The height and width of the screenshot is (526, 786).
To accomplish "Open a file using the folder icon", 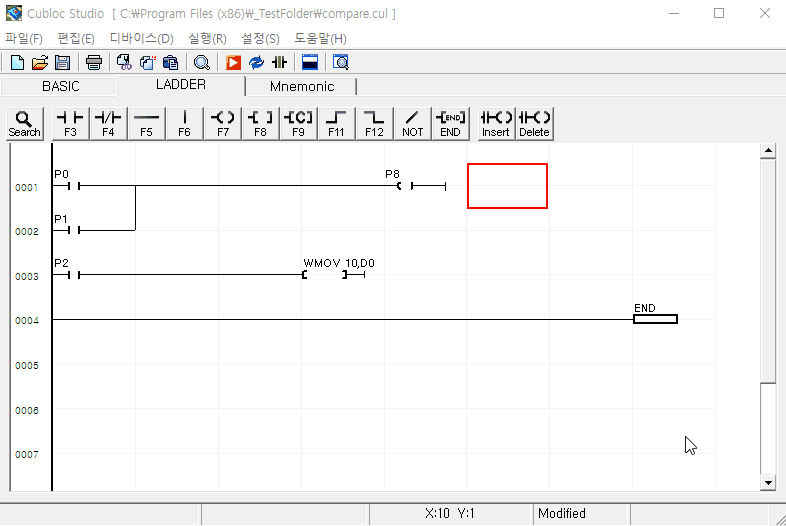I will 40,62.
